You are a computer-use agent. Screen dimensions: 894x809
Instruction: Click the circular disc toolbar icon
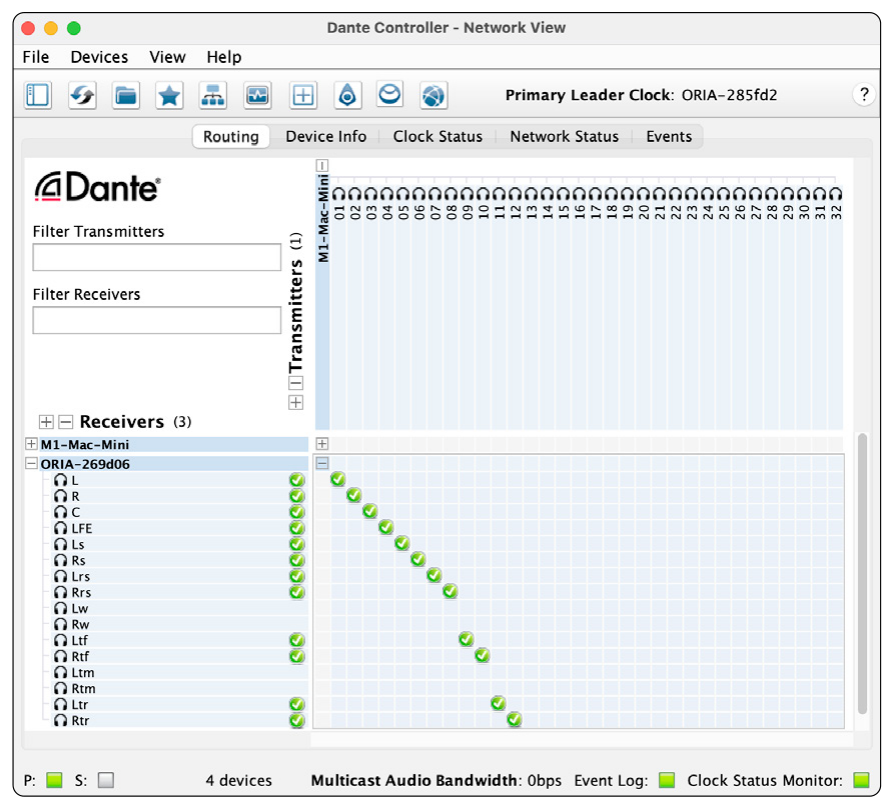point(390,94)
